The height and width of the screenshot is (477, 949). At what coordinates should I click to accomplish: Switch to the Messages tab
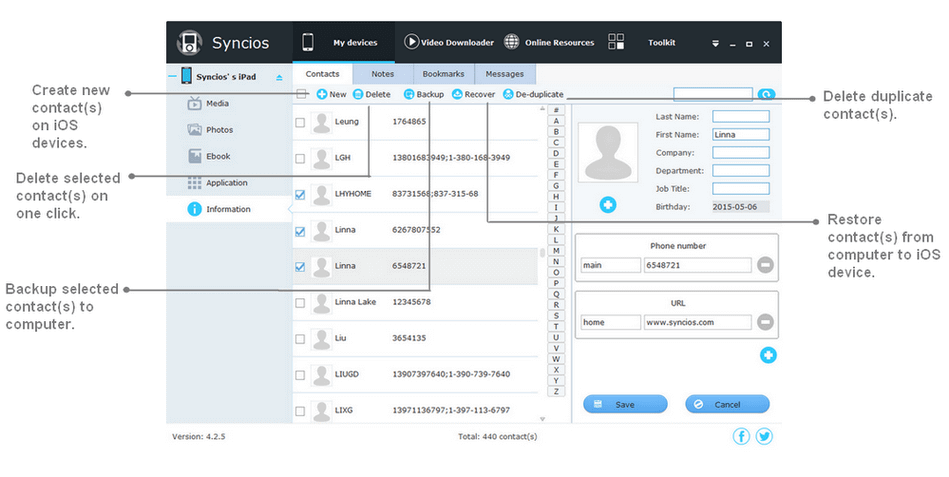coord(505,74)
